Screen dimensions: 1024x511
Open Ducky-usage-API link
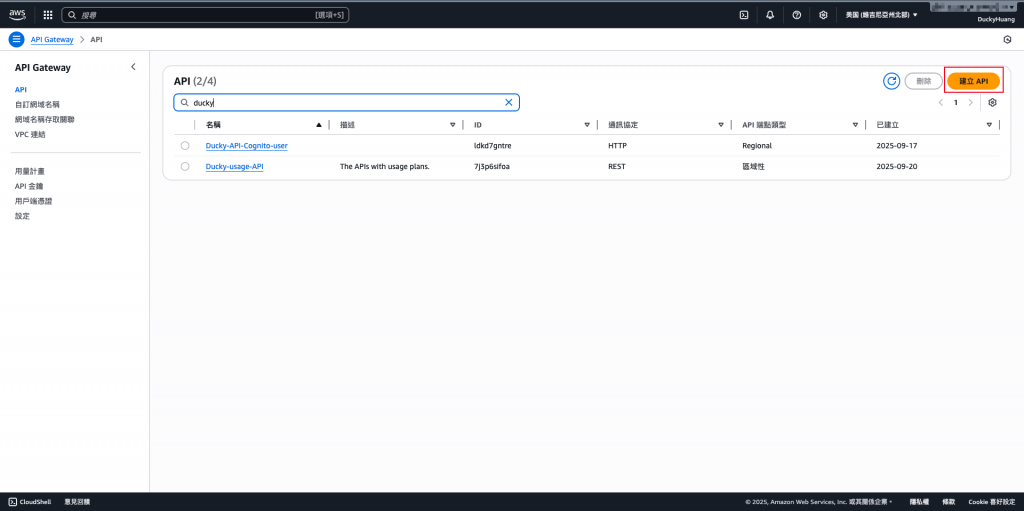point(234,167)
